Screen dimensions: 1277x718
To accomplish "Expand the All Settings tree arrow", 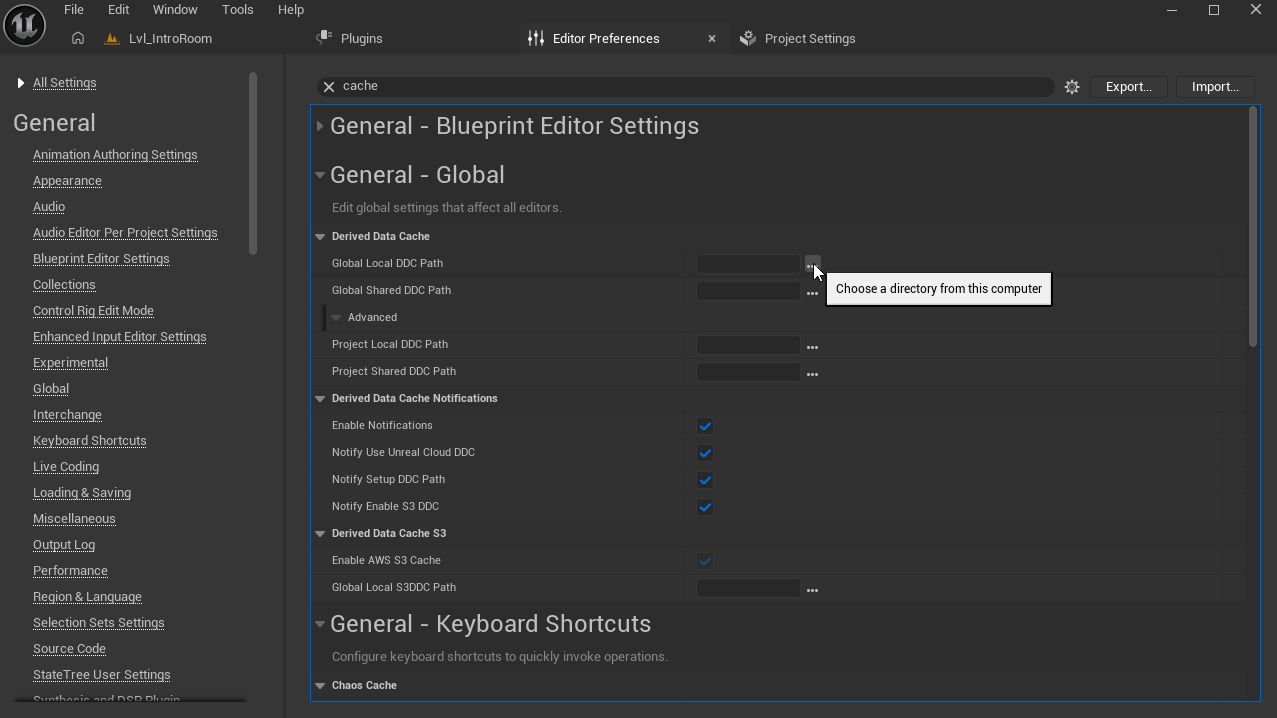I will [x=20, y=83].
